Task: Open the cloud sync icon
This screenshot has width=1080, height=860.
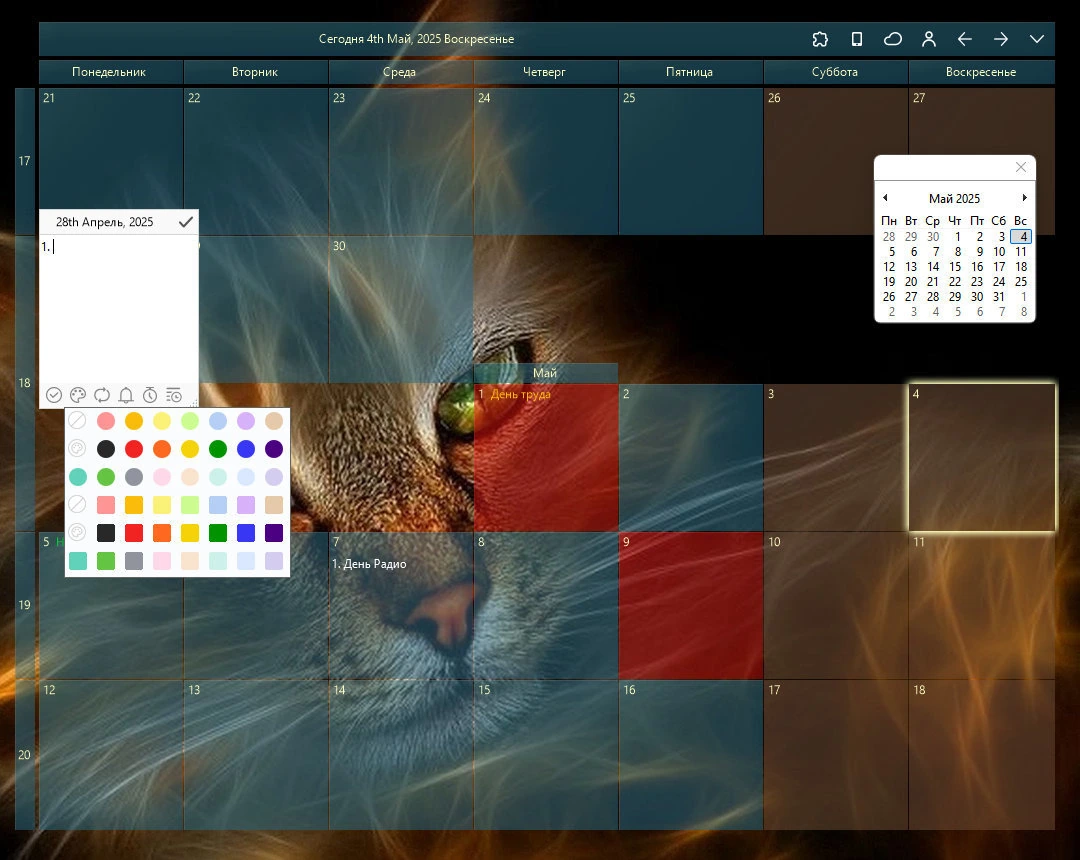Action: [893, 39]
